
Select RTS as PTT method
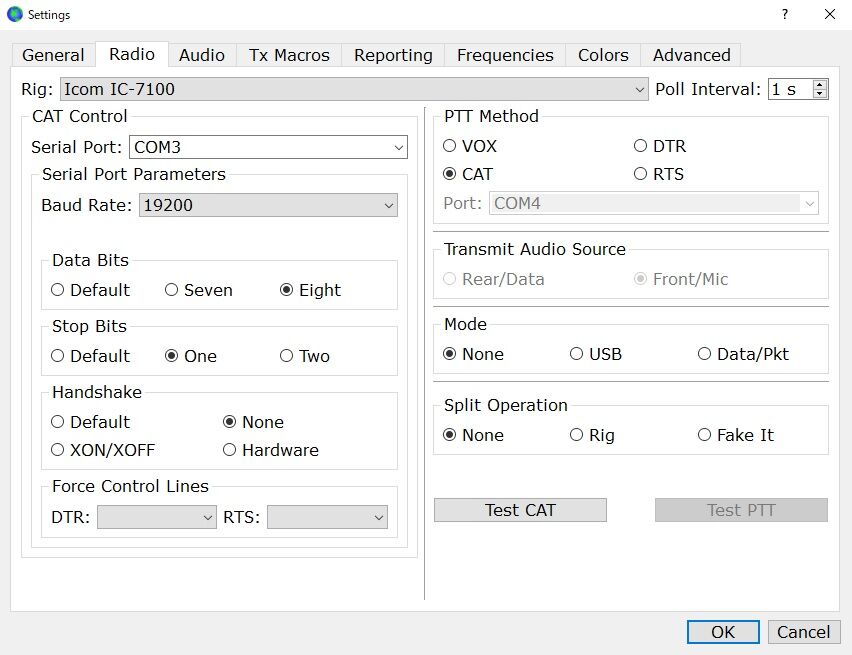659,174
